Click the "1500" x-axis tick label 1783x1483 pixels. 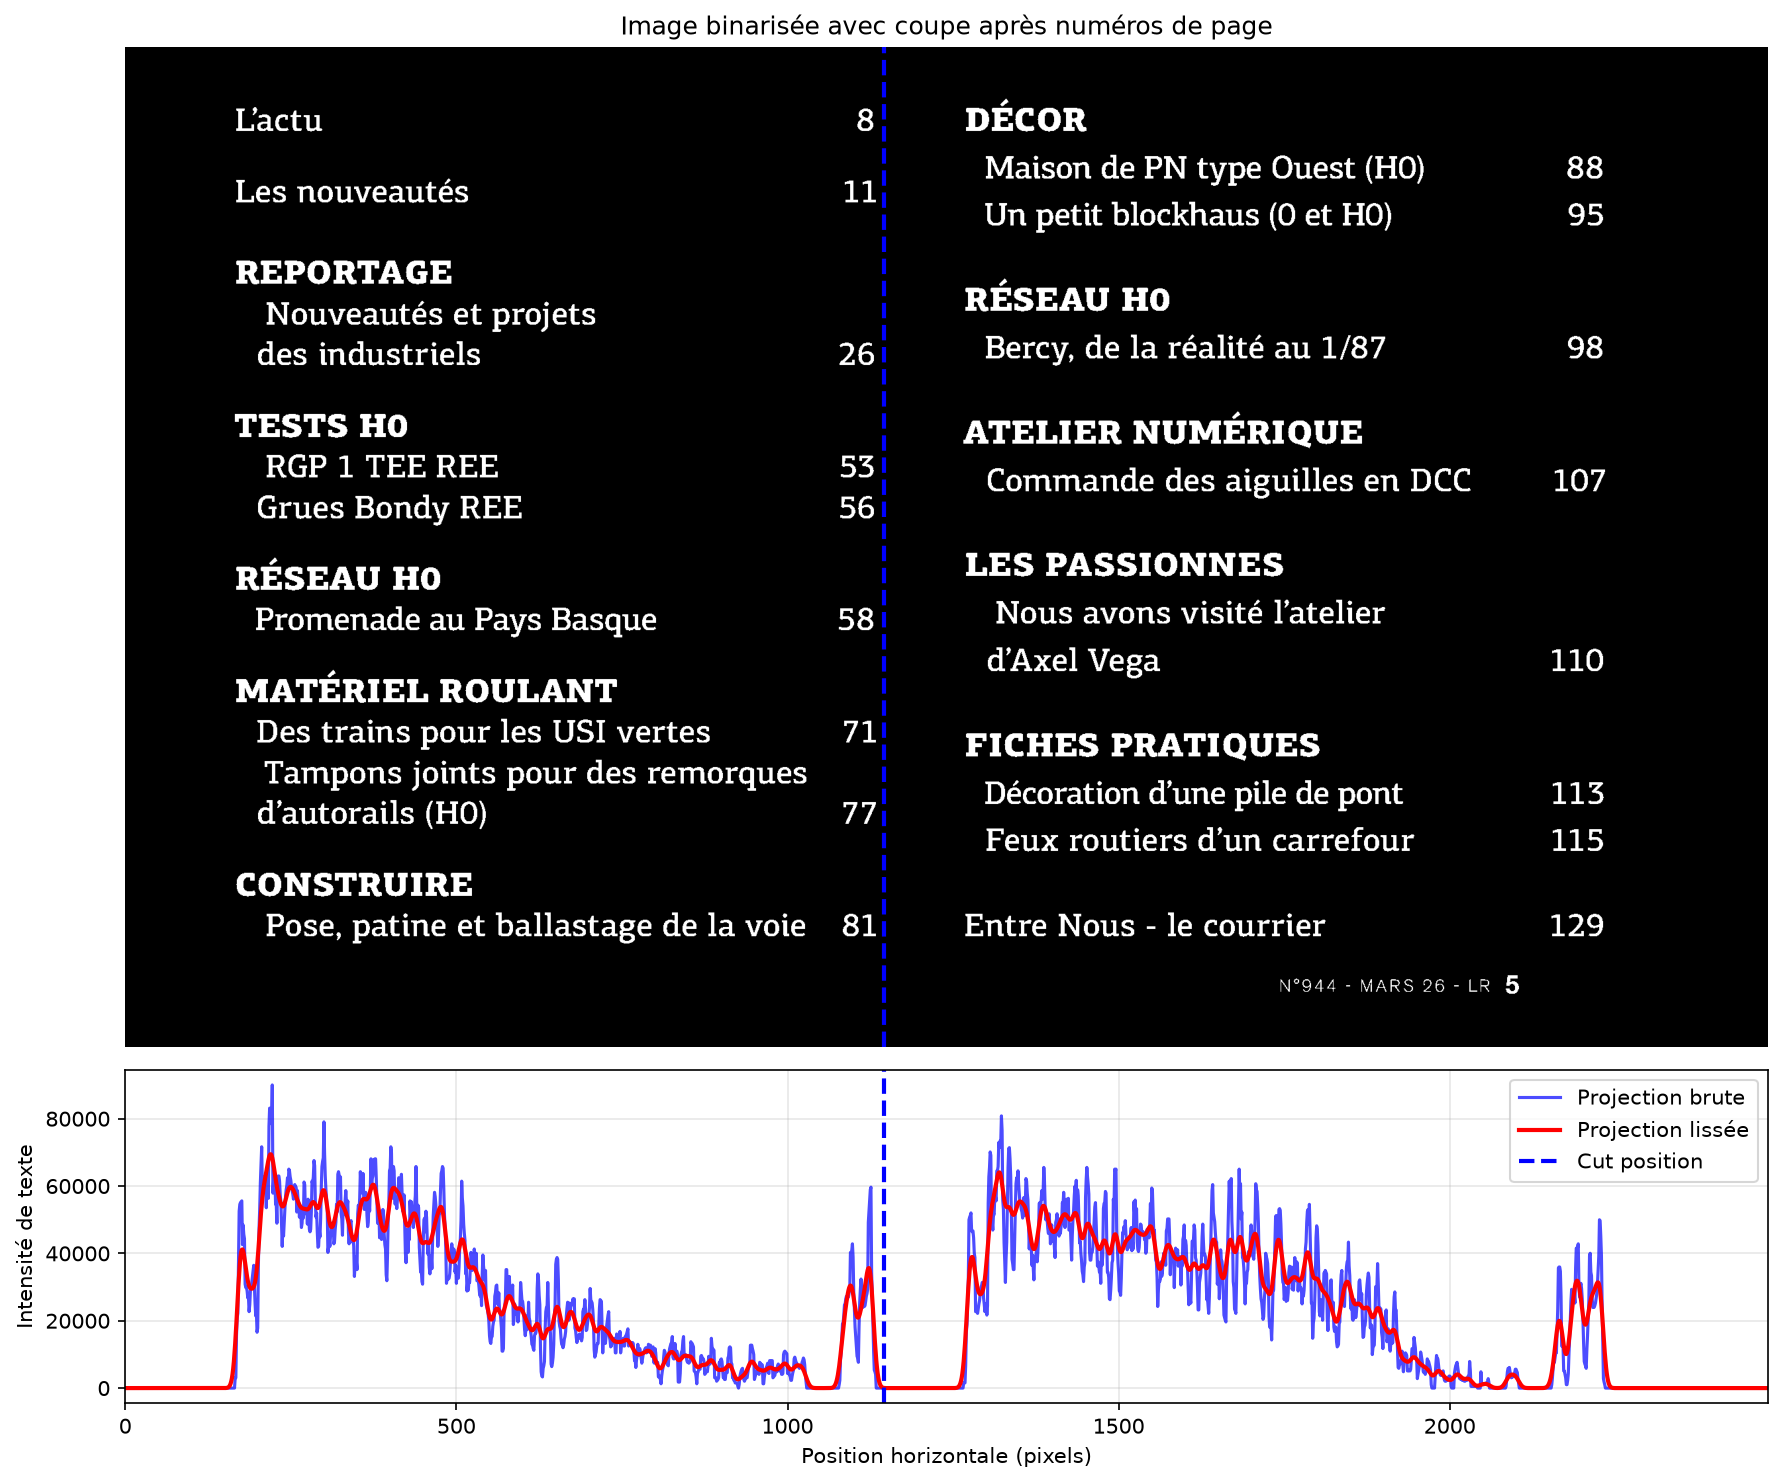click(x=1118, y=1427)
